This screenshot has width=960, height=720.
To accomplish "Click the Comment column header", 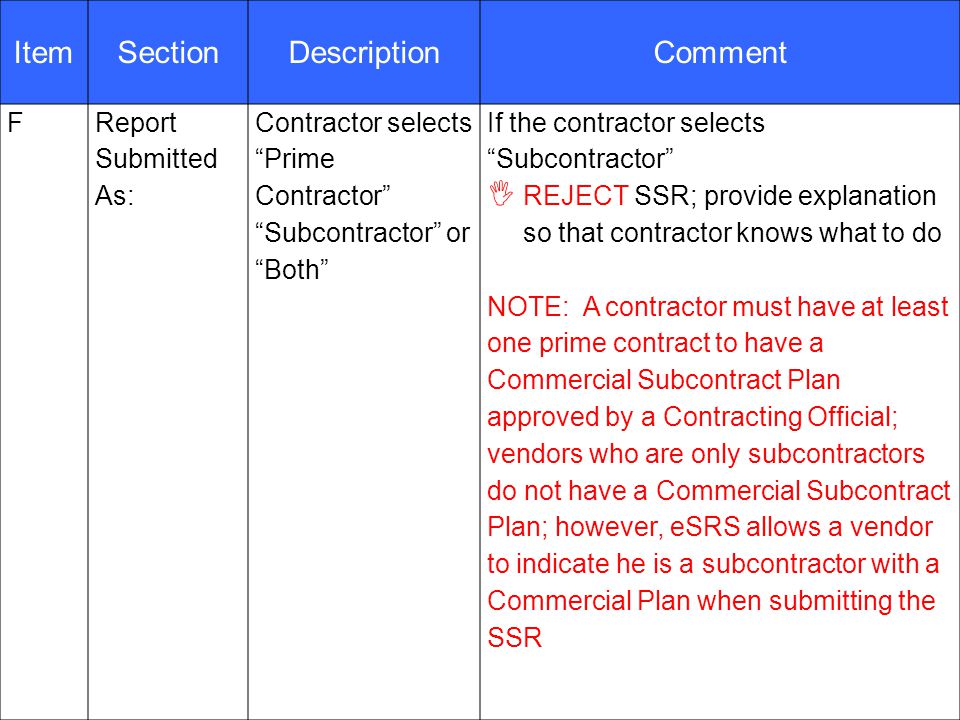I will click(720, 52).
